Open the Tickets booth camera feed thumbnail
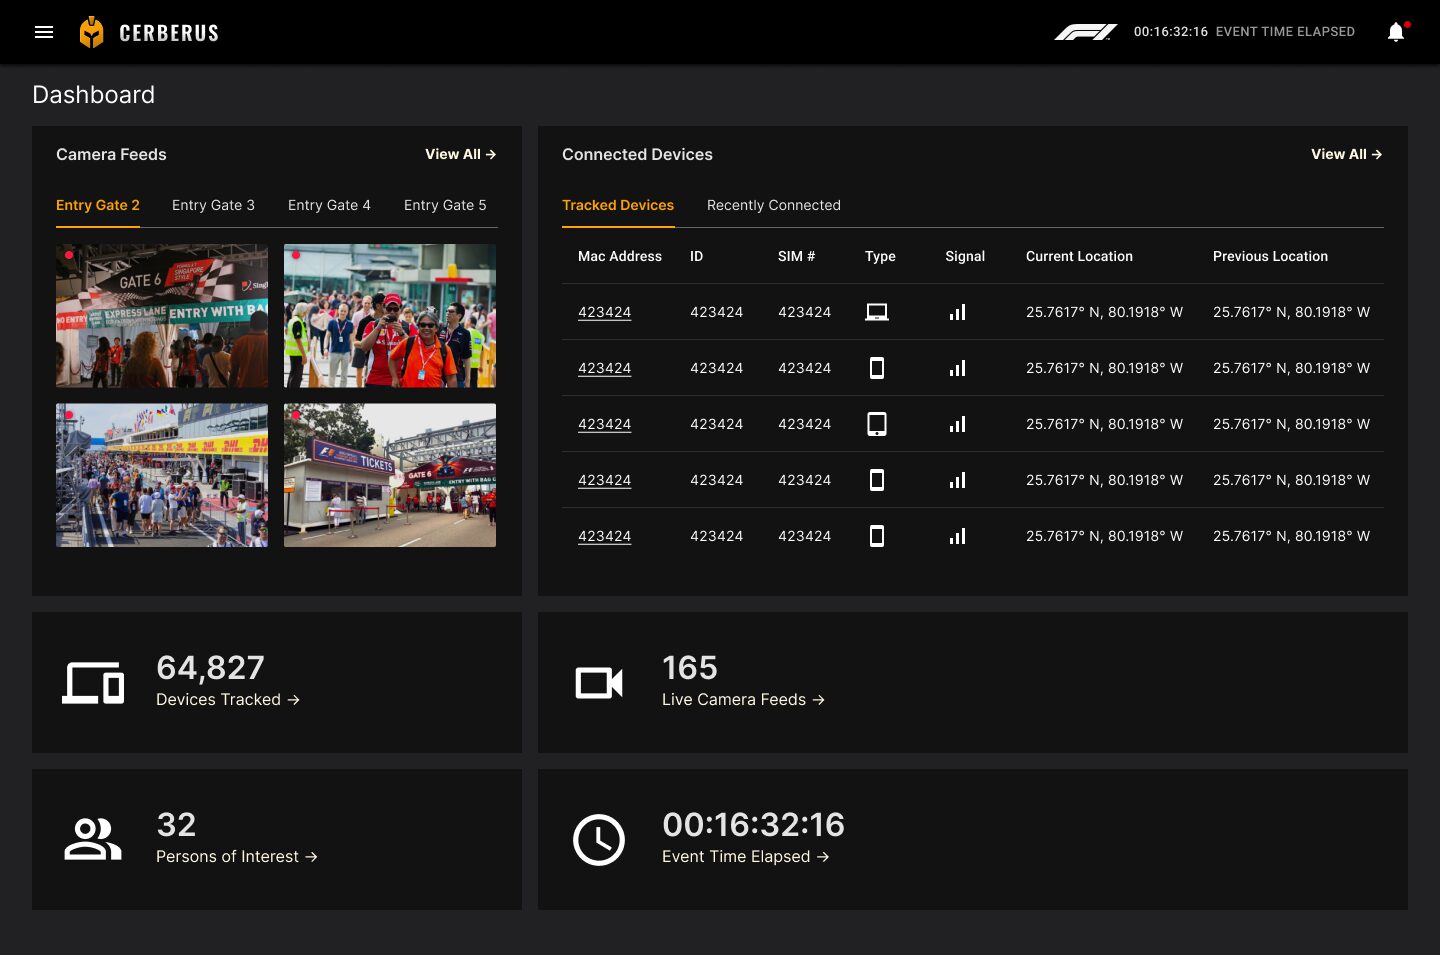 pyautogui.click(x=390, y=475)
